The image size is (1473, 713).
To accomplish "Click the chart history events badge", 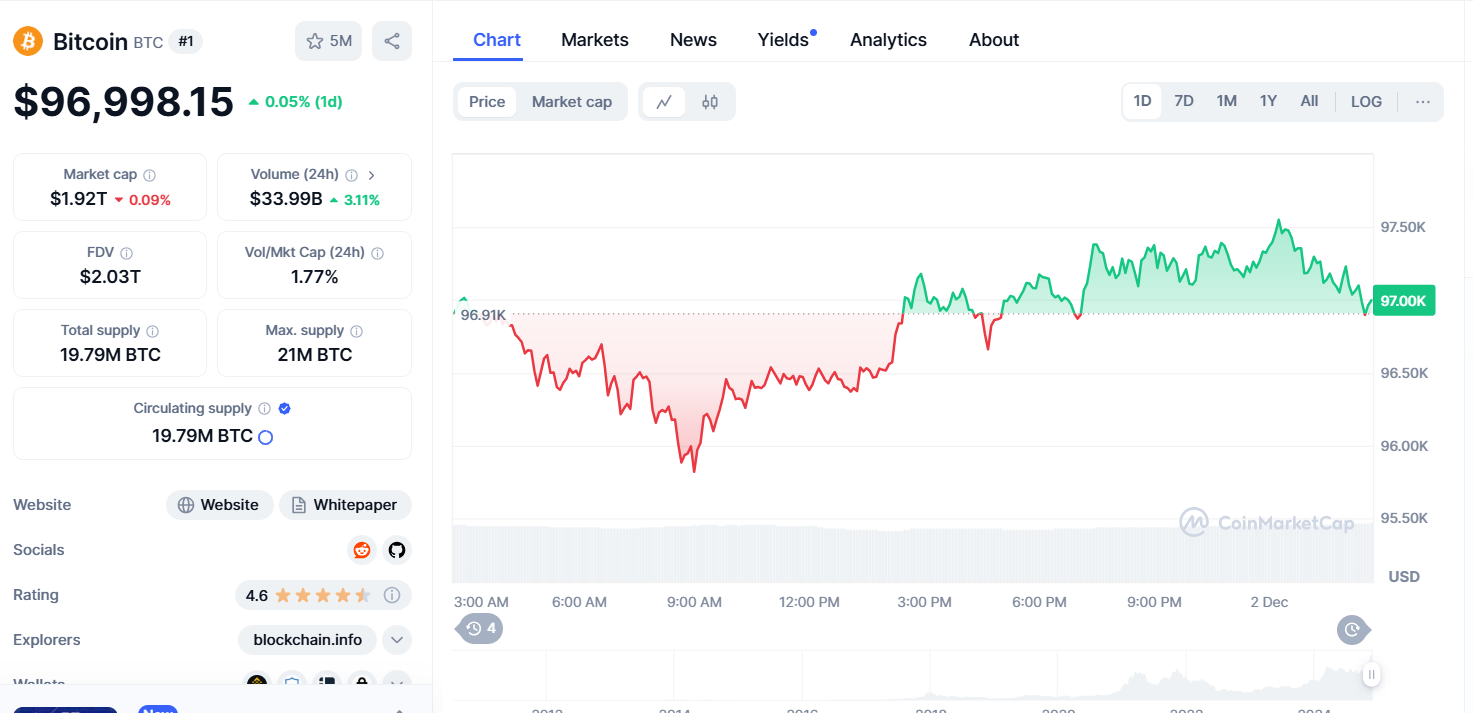I will pos(480,629).
